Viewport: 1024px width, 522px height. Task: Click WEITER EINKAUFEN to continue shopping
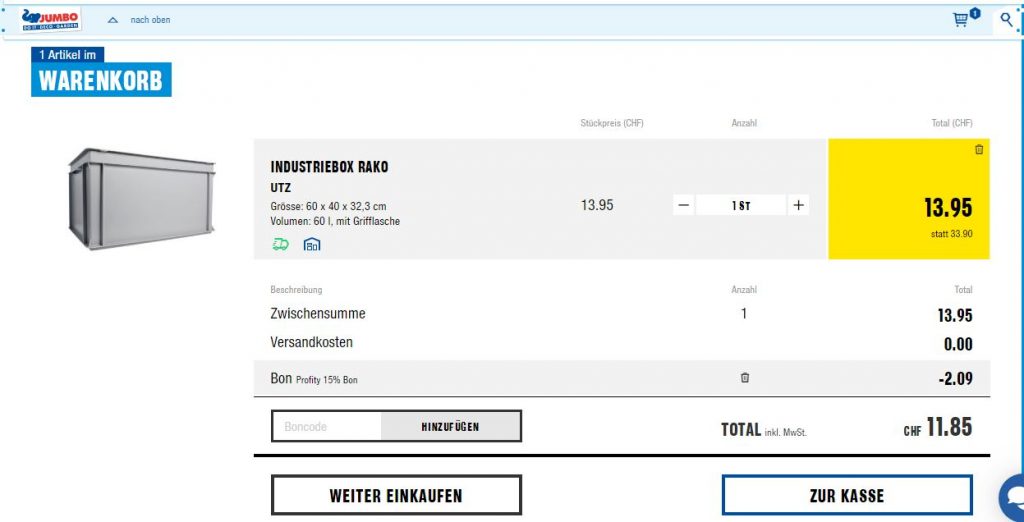point(396,495)
